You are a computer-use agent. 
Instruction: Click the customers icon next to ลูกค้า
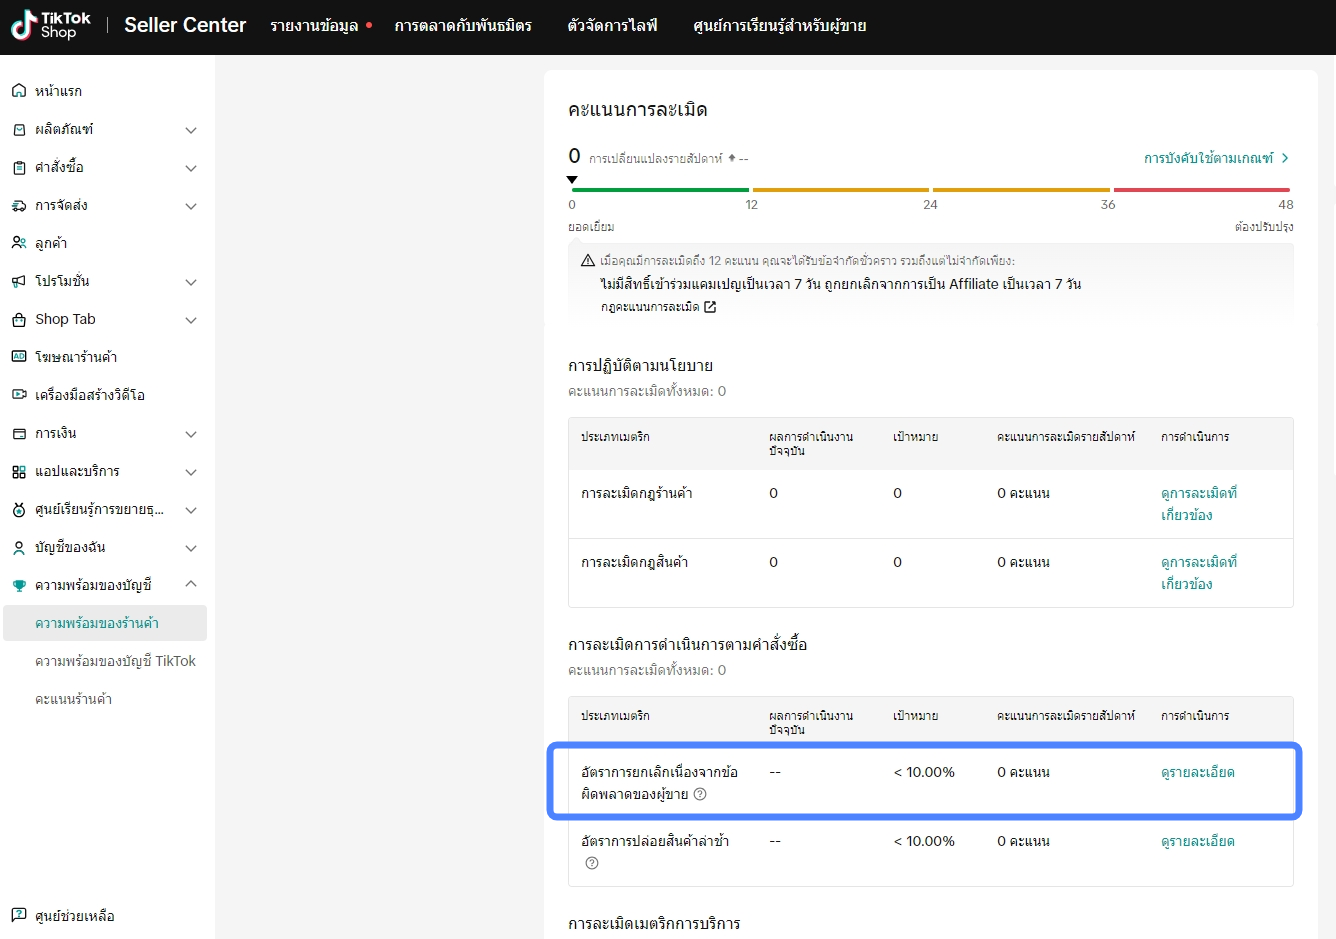[x=18, y=243]
